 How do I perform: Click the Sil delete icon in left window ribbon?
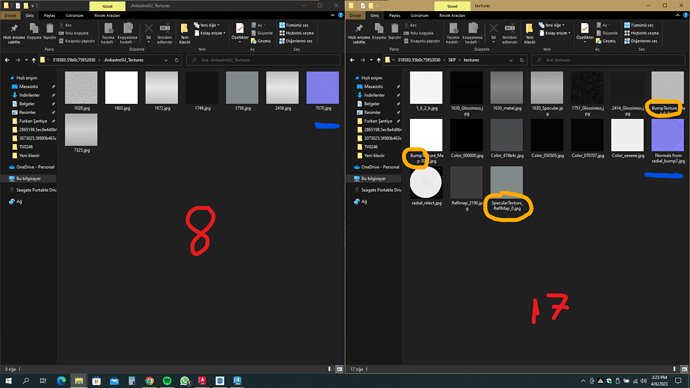(x=149, y=29)
